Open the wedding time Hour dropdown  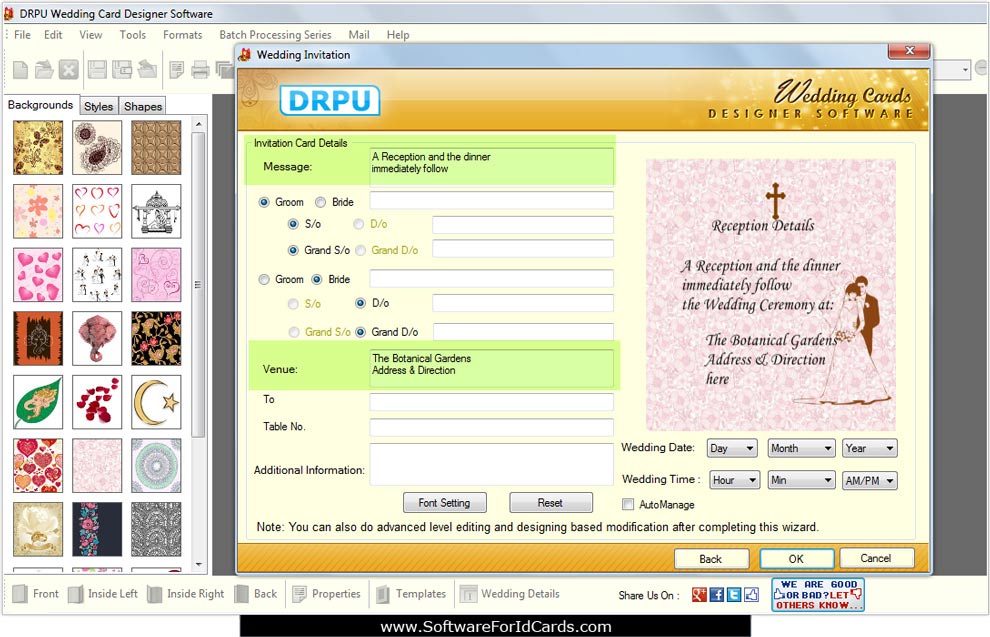(x=734, y=480)
